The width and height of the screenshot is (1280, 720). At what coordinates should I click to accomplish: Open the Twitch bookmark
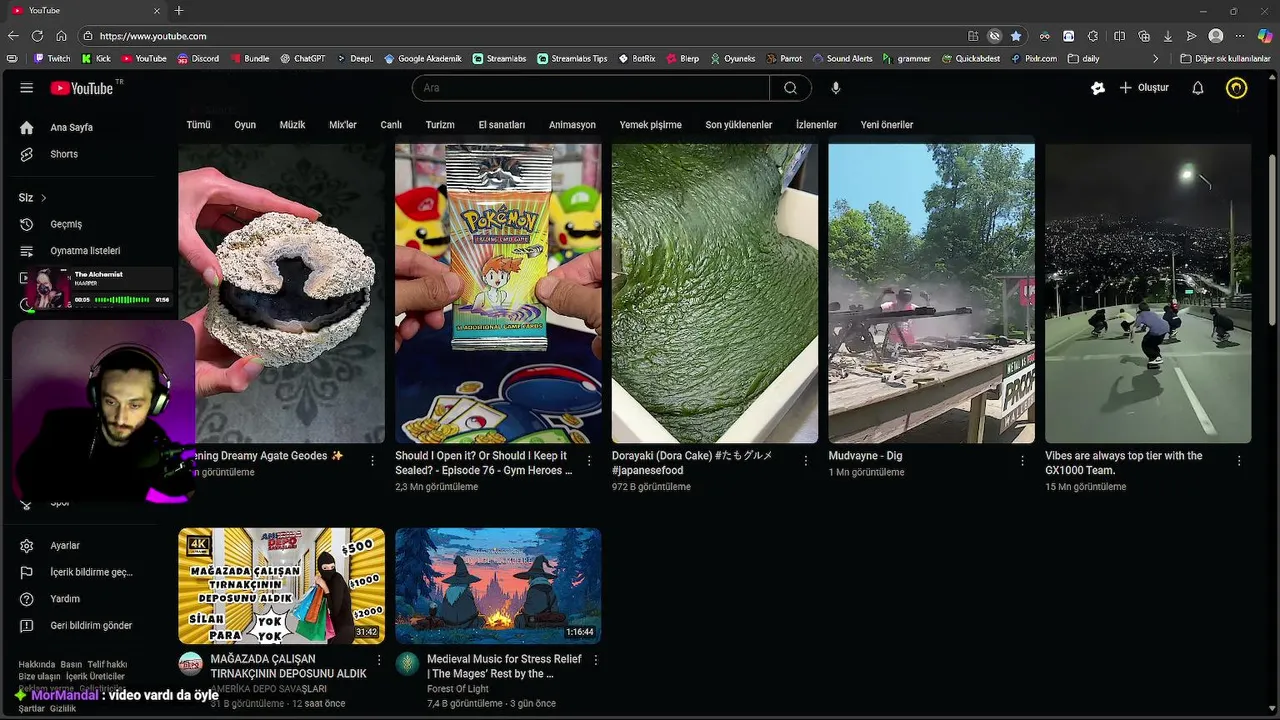click(x=52, y=59)
